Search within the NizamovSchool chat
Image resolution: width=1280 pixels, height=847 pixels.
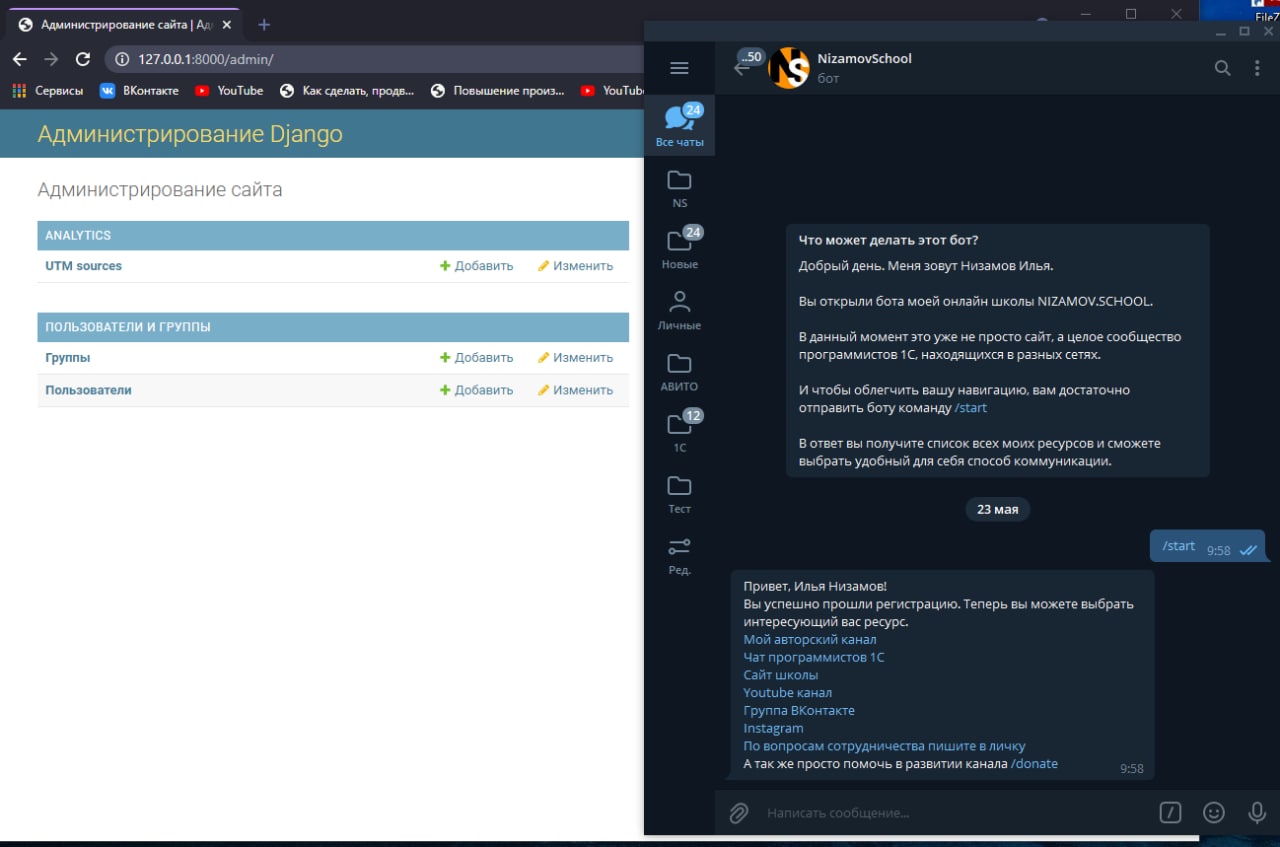[1222, 68]
